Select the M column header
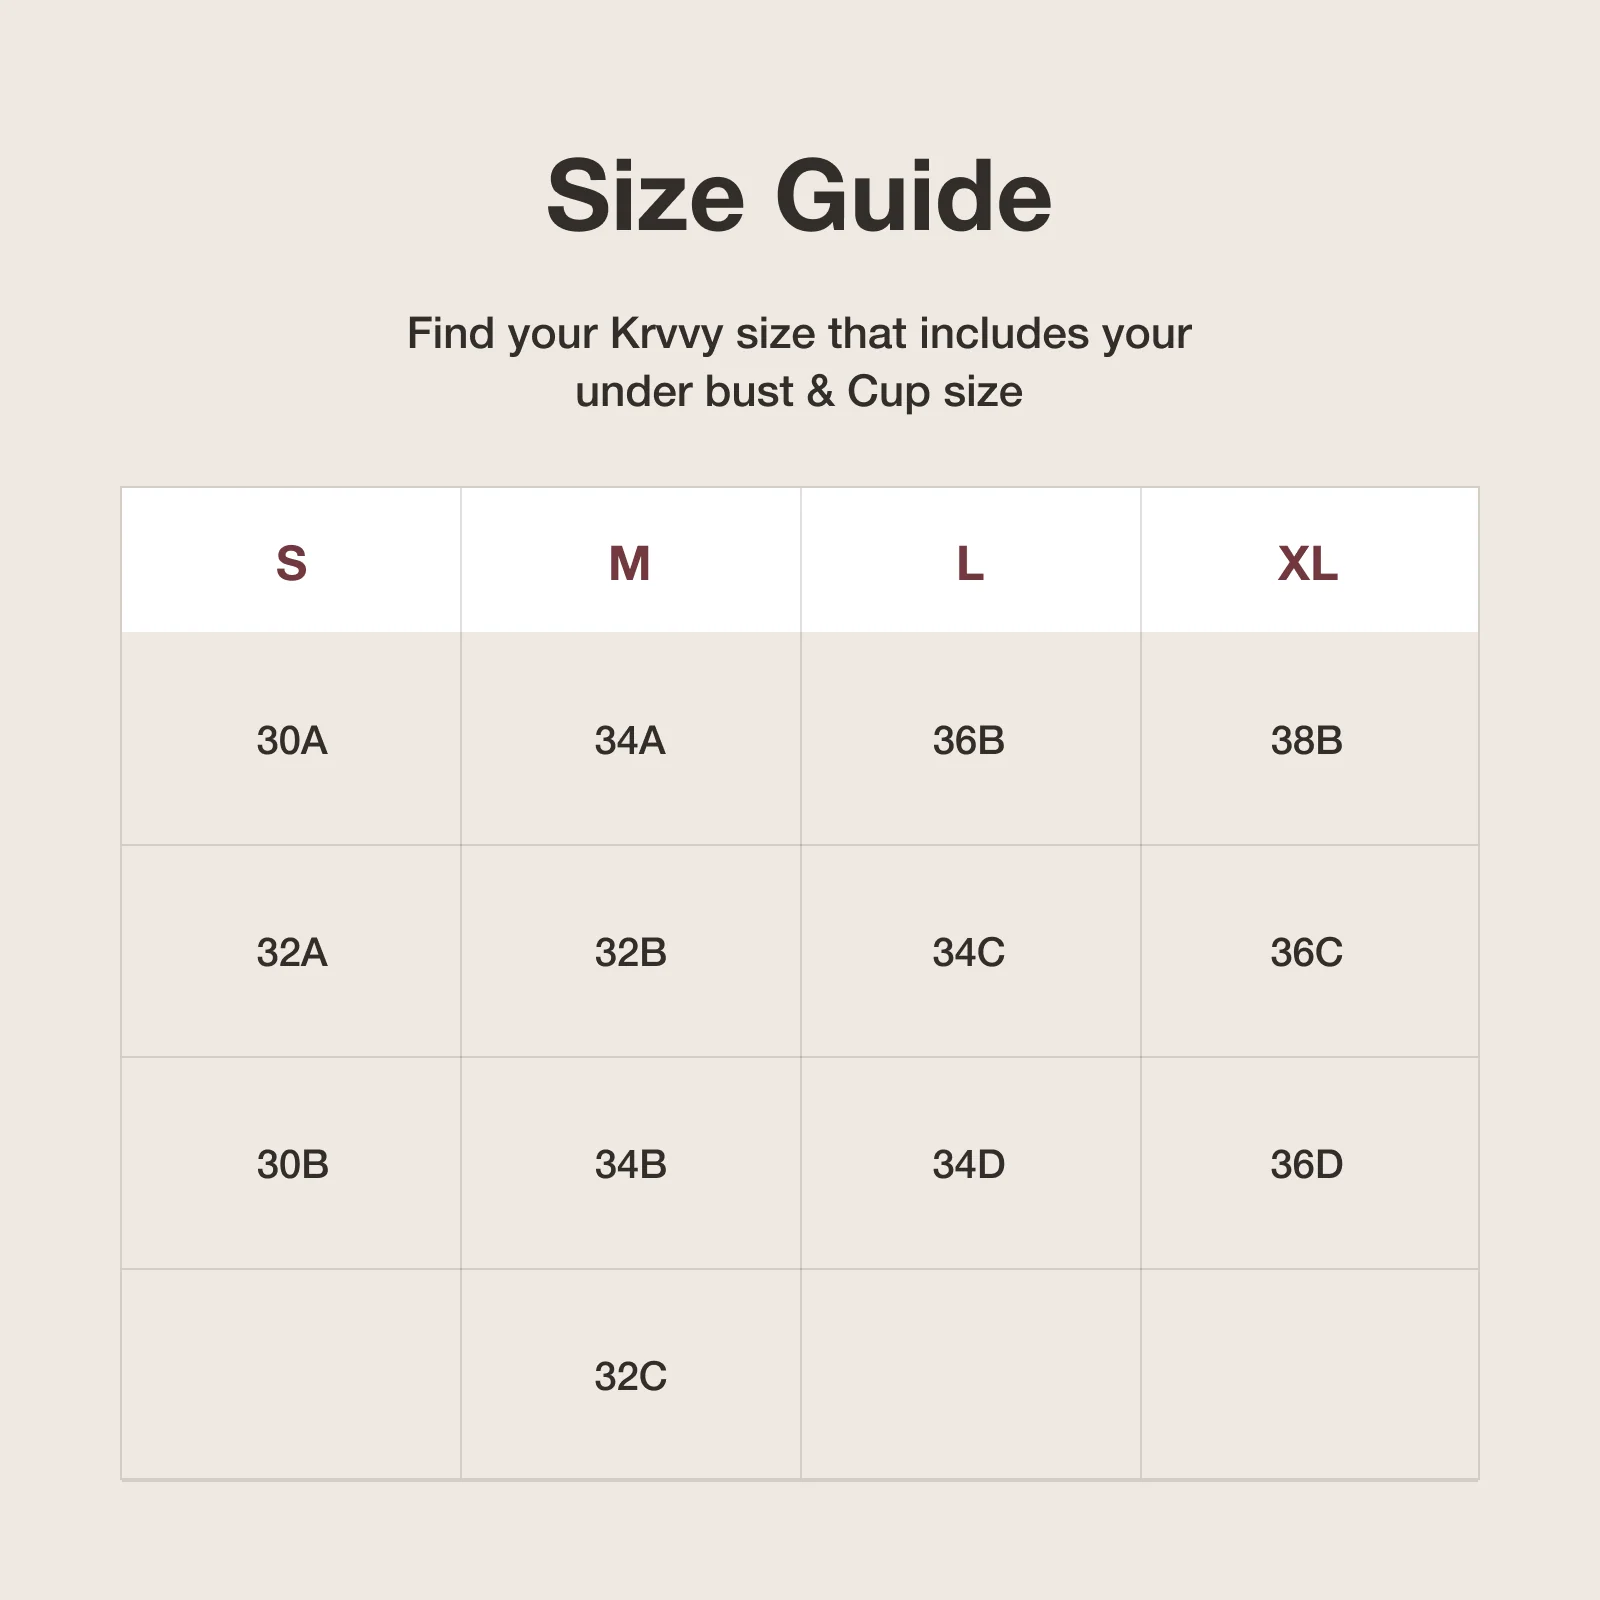The width and height of the screenshot is (1600, 1600). (x=630, y=563)
